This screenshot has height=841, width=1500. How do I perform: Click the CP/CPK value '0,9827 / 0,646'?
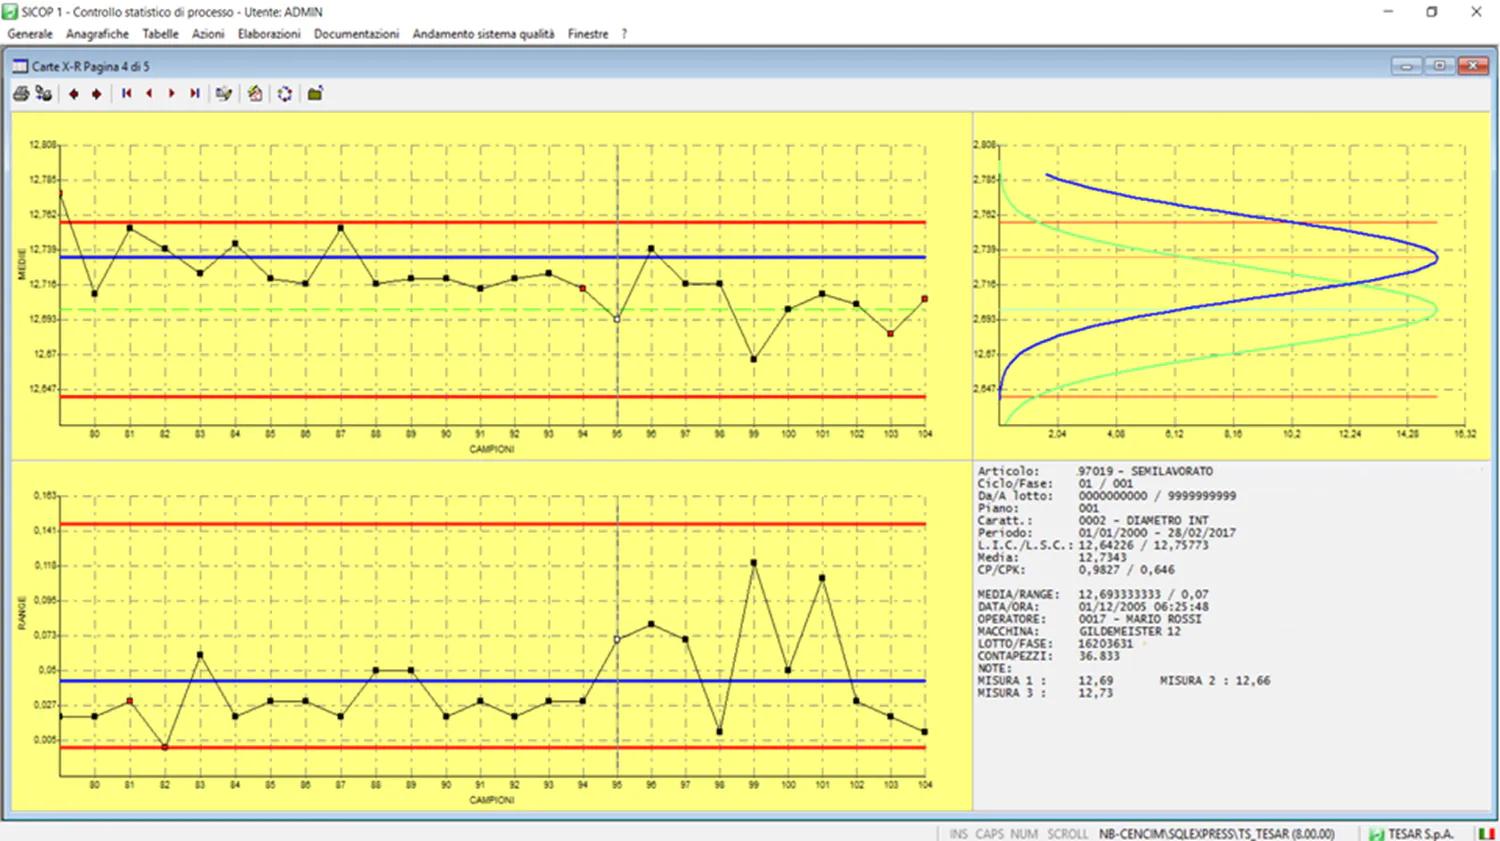click(x=1126, y=570)
